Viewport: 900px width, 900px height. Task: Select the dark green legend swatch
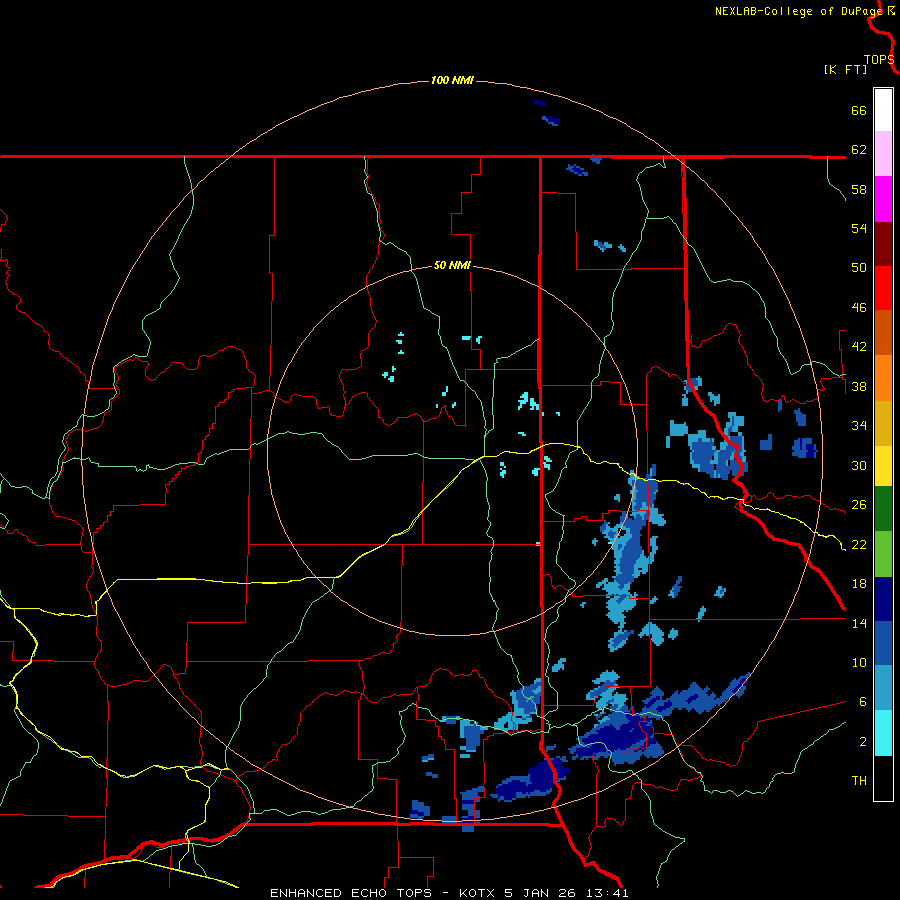click(883, 509)
